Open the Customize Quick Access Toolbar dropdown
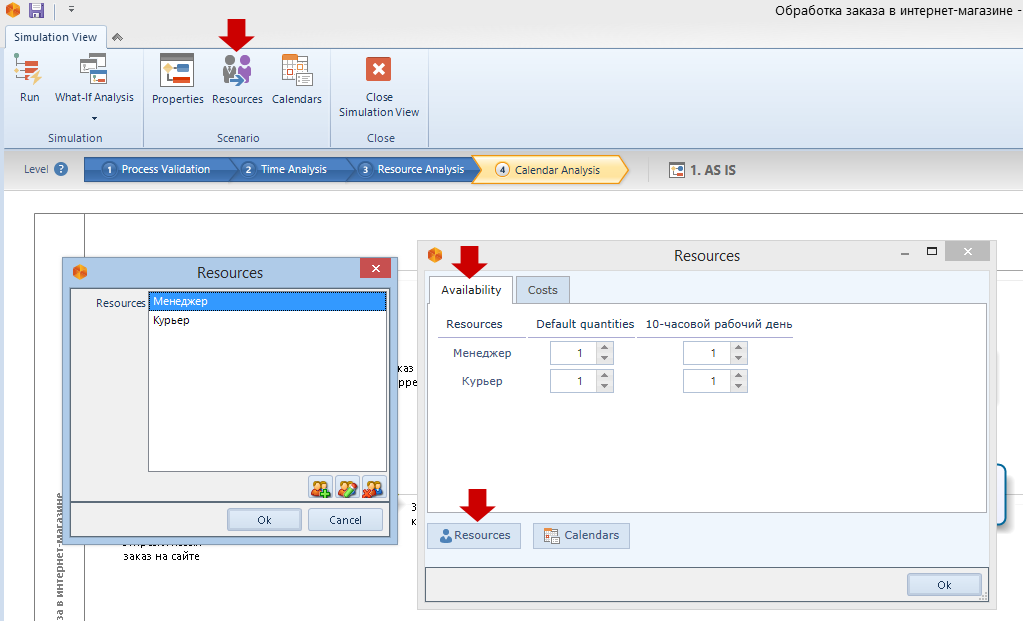 [x=71, y=10]
